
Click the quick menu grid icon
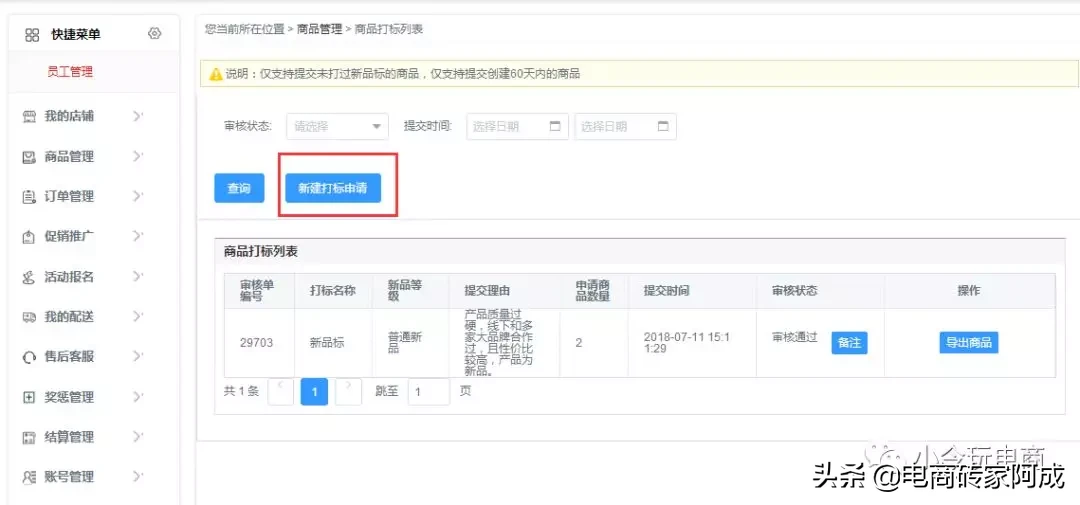coord(32,34)
